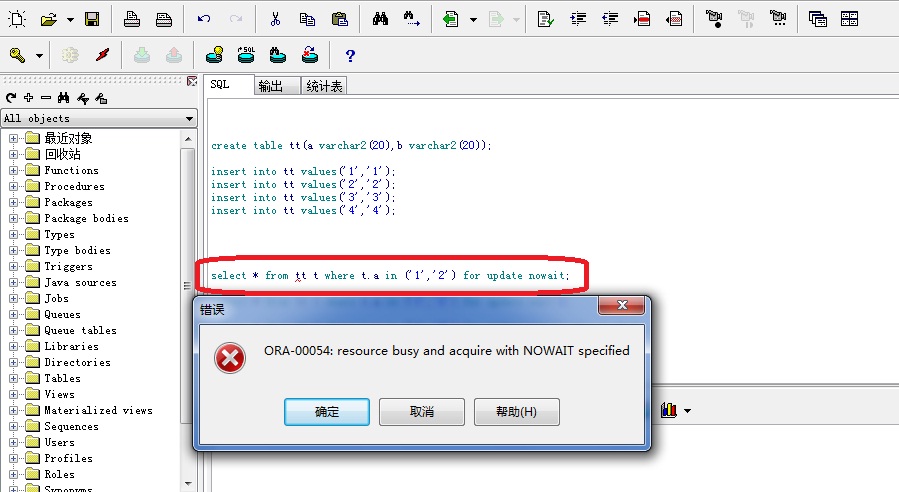Click the Tile windows icon
Viewport: 899px width, 492px height.
tap(849, 19)
